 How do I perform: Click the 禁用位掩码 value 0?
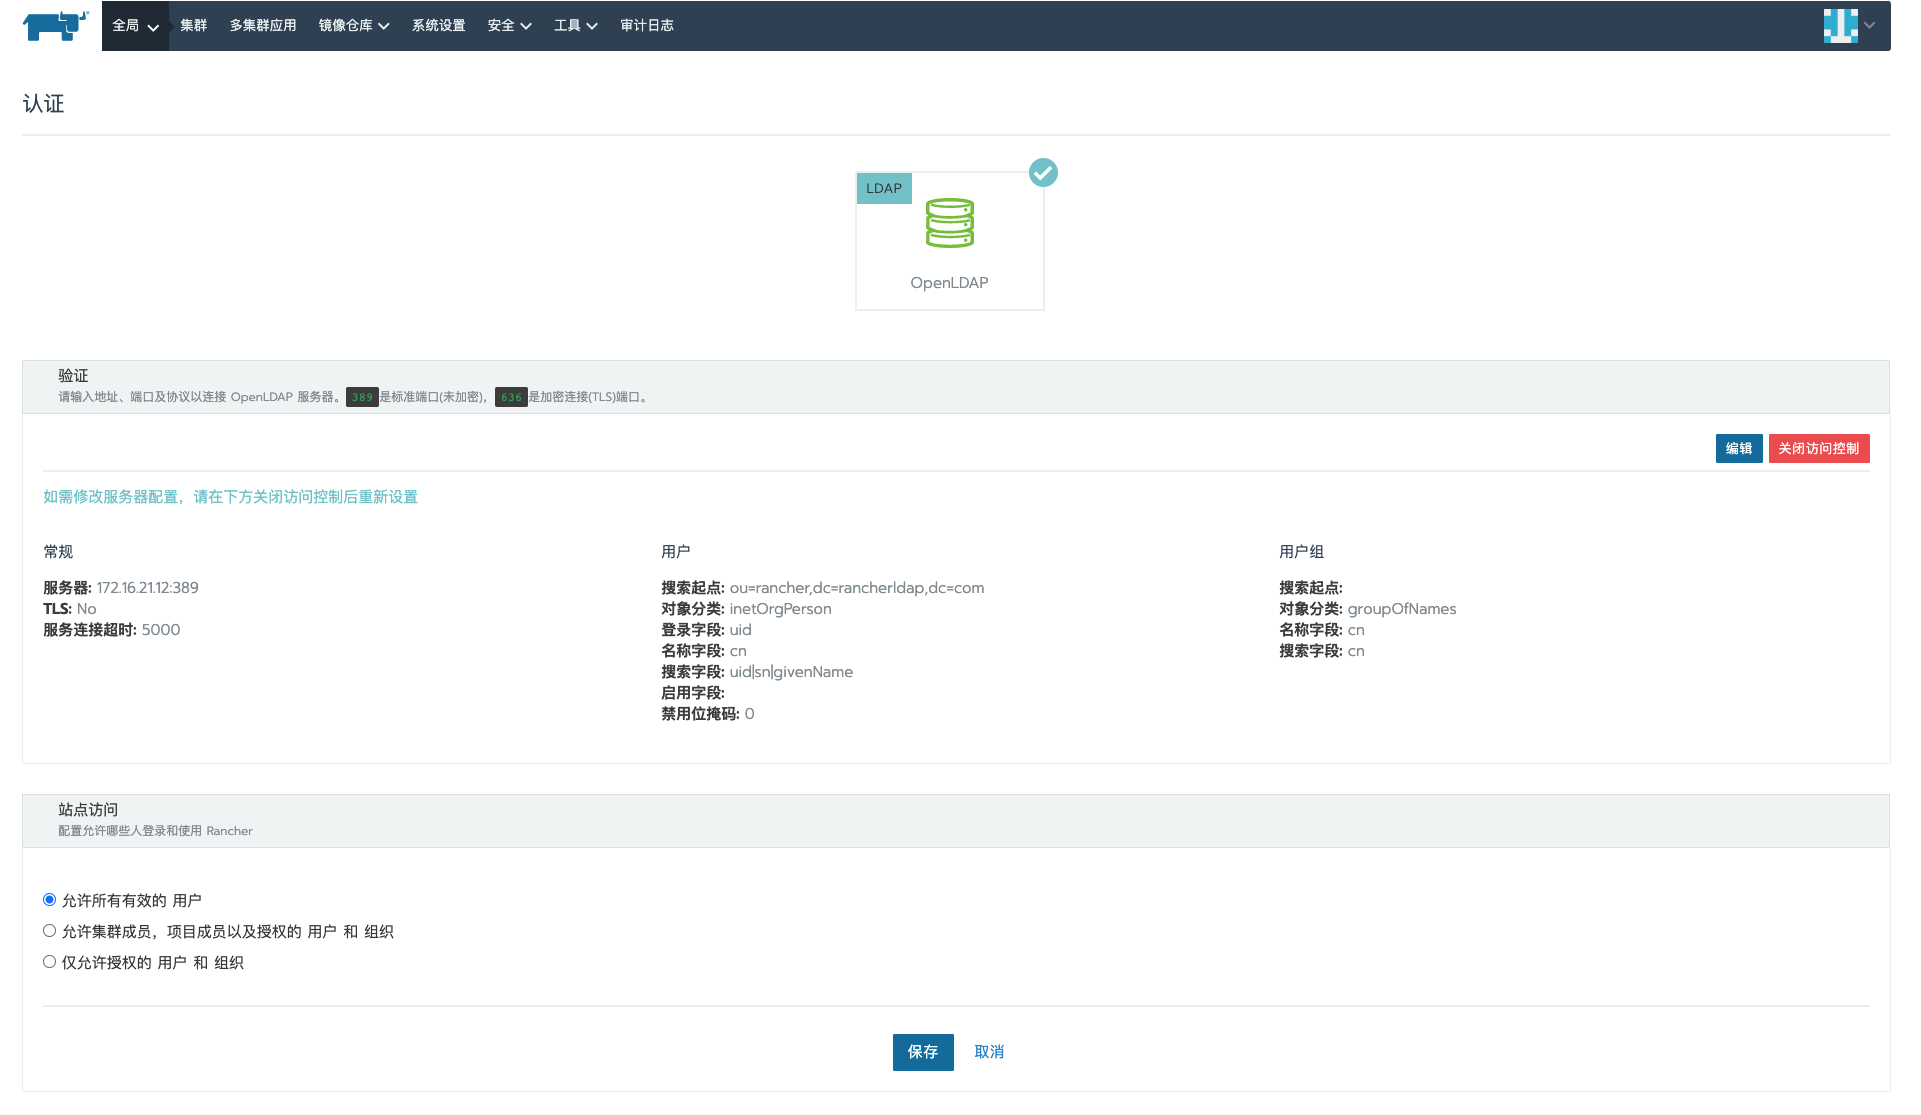click(x=750, y=714)
